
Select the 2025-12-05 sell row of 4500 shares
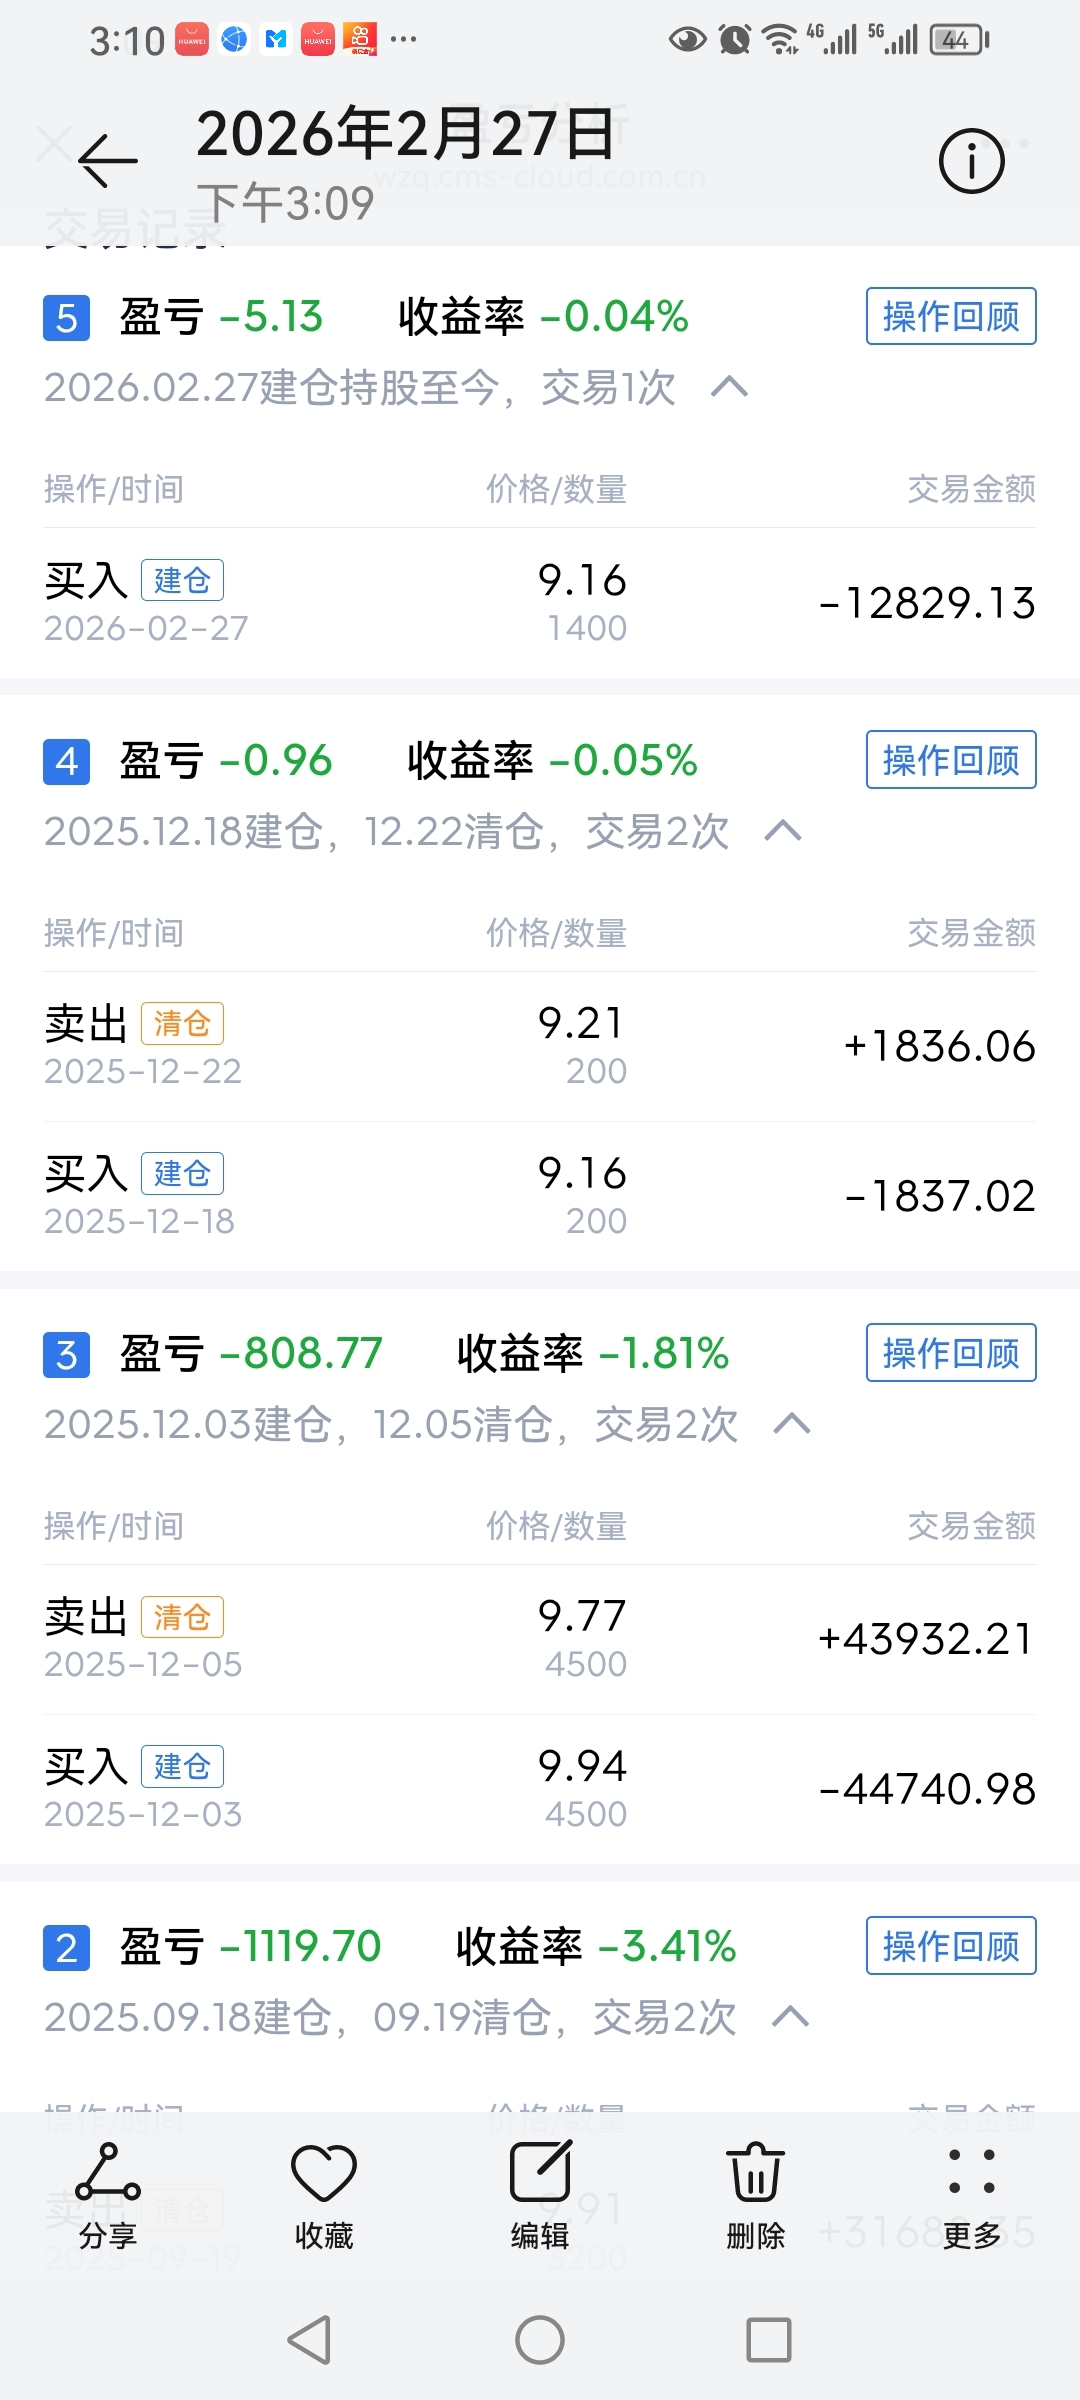pyautogui.click(x=540, y=1639)
